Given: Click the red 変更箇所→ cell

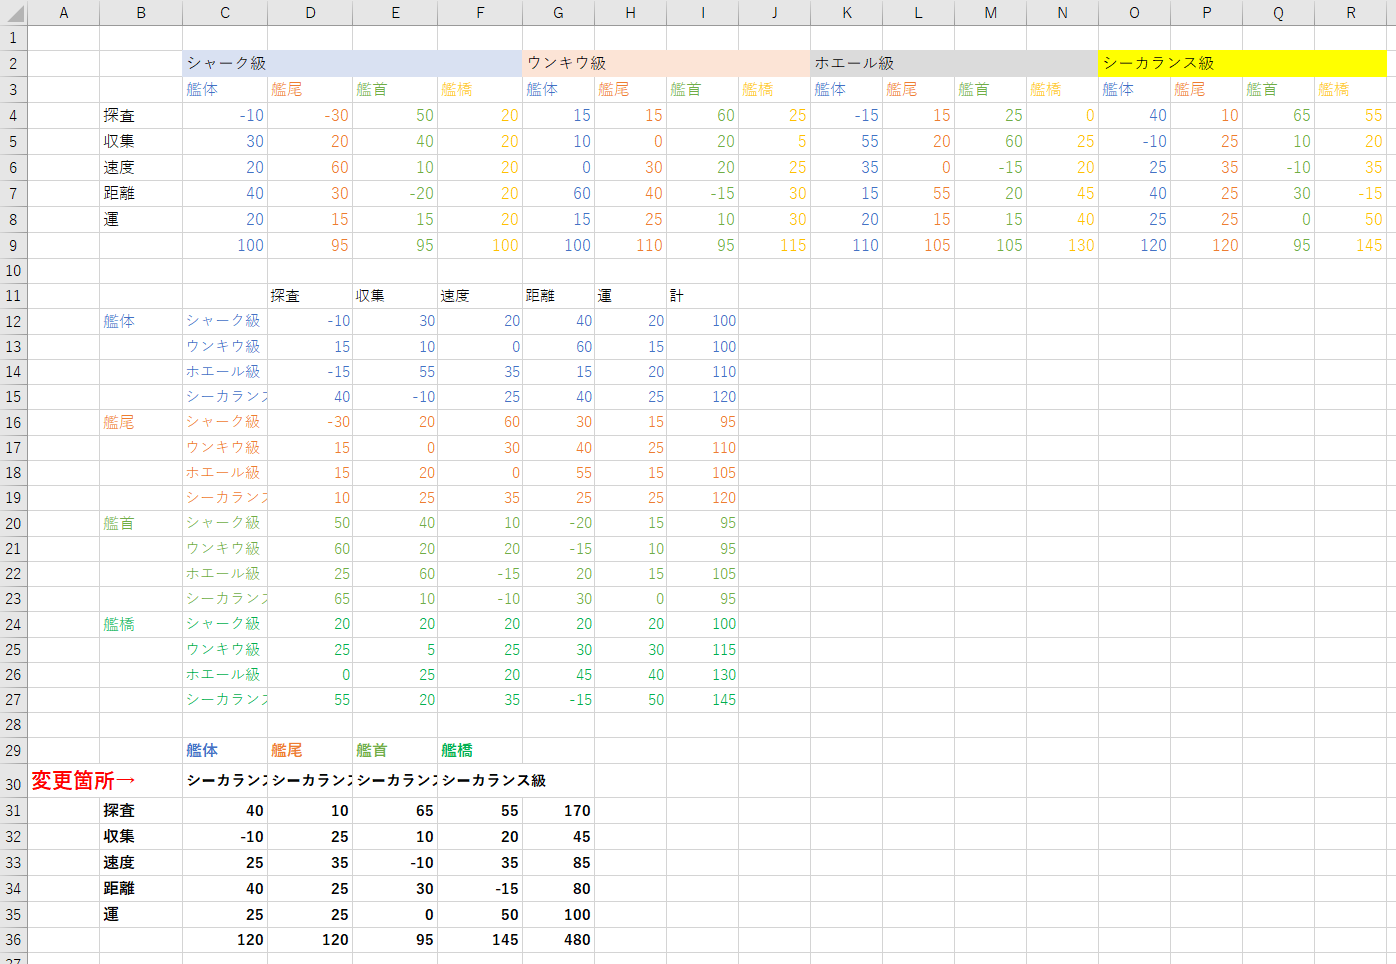Looking at the screenshot, I should point(84,781).
